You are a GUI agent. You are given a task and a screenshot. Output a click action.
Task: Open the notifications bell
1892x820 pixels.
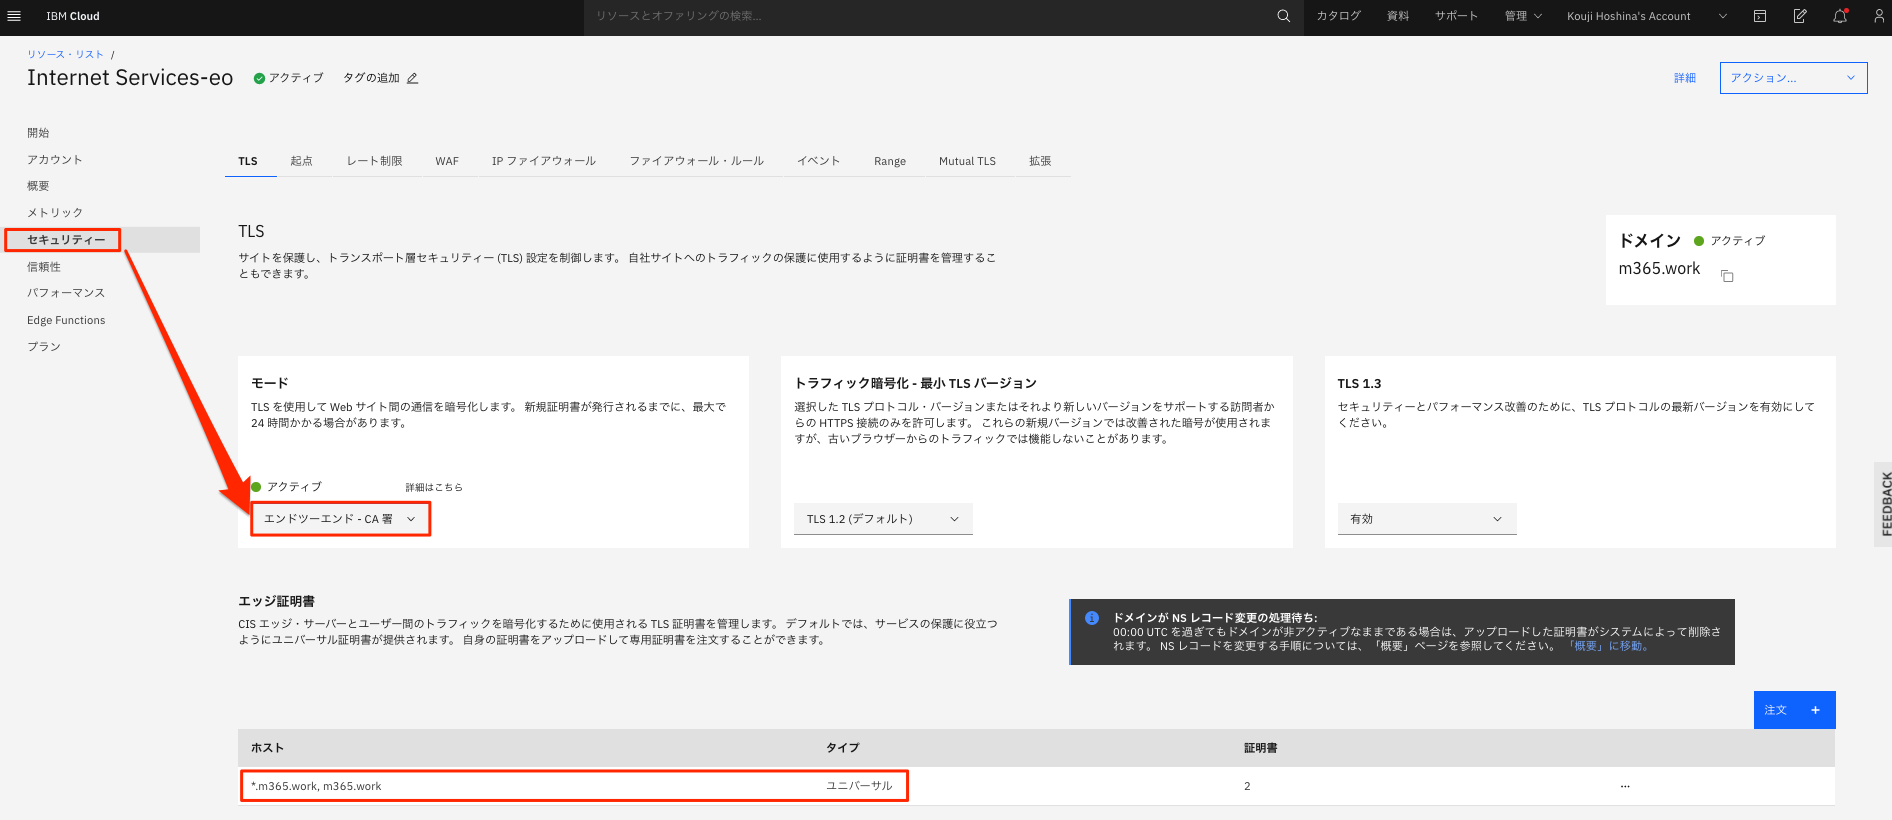pyautogui.click(x=1840, y=16)
